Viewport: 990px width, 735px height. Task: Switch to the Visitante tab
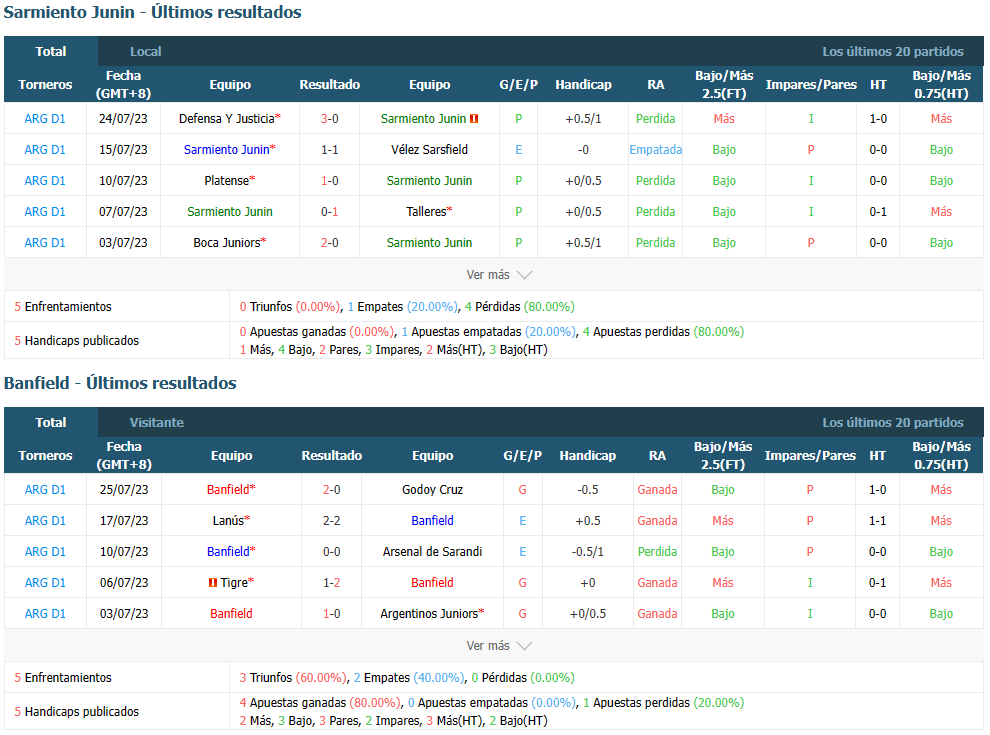point(157,422)
